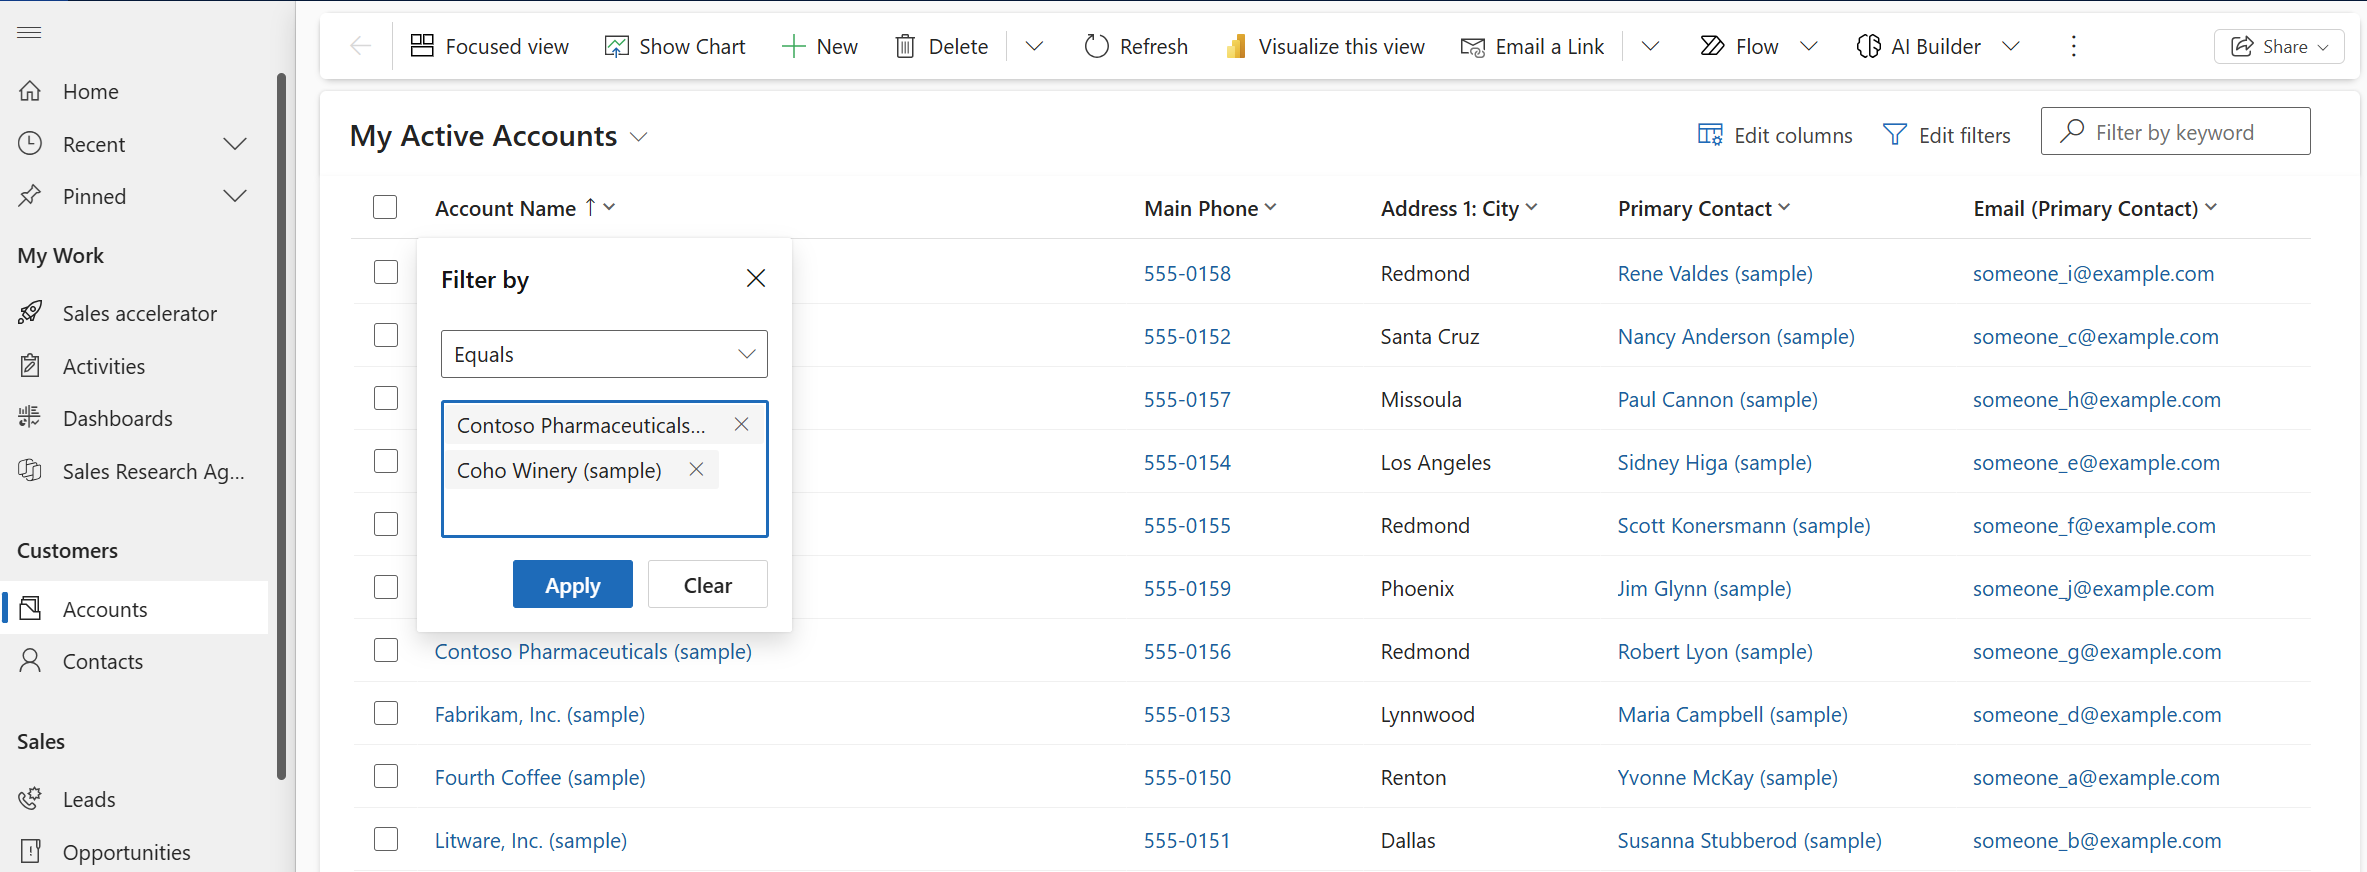Apply the account name filter
Image resolution: width=2367 pixels, height=872 pixels.
[573, 584]
